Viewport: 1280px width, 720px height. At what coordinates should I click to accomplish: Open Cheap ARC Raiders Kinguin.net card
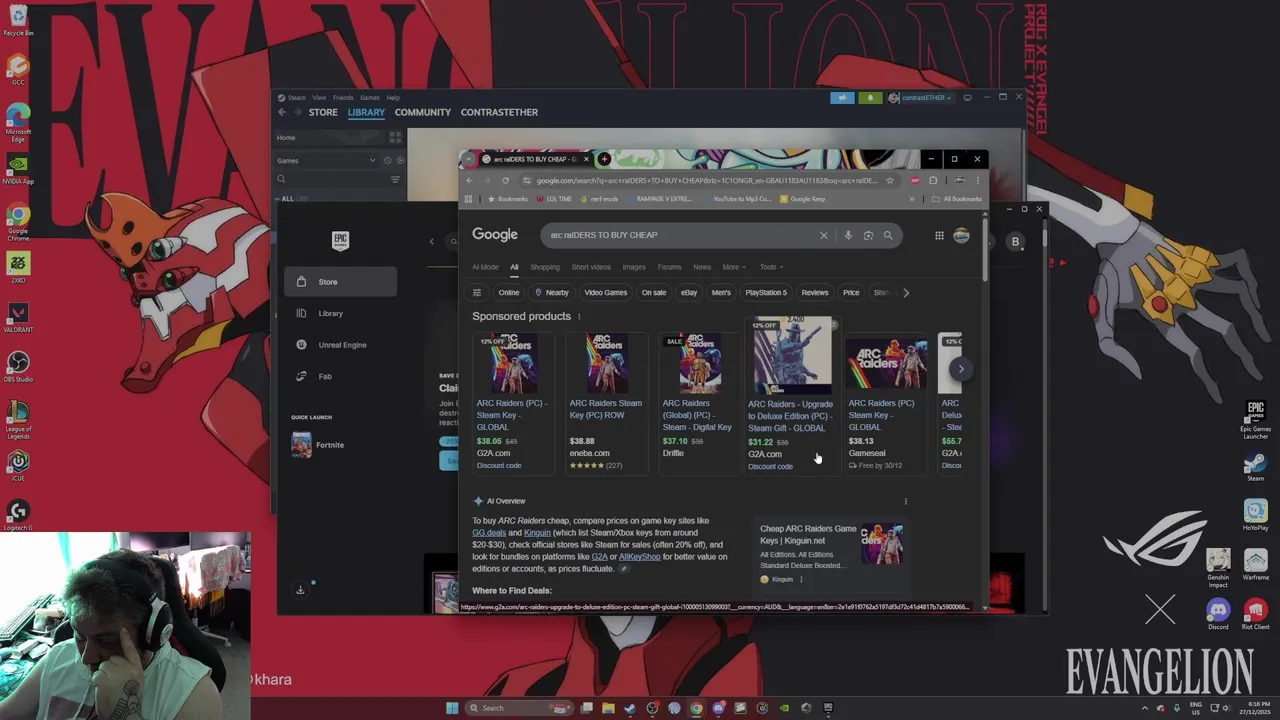(x=830, y=553)
